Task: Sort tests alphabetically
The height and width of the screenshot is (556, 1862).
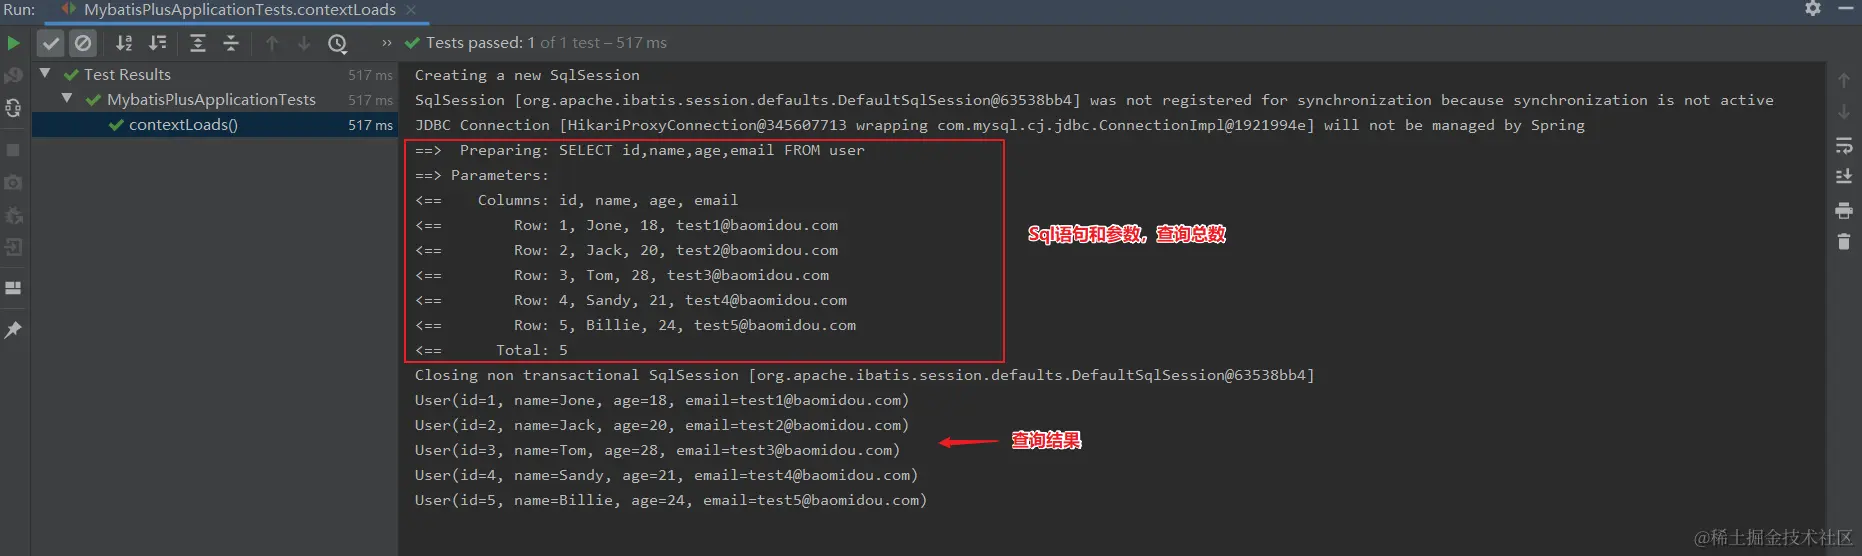Action: pyautogui.click(x=124, y=43)
